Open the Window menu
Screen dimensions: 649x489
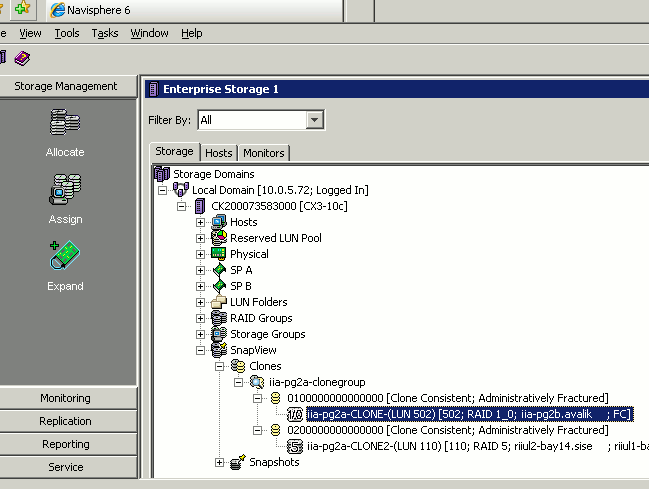149,33
